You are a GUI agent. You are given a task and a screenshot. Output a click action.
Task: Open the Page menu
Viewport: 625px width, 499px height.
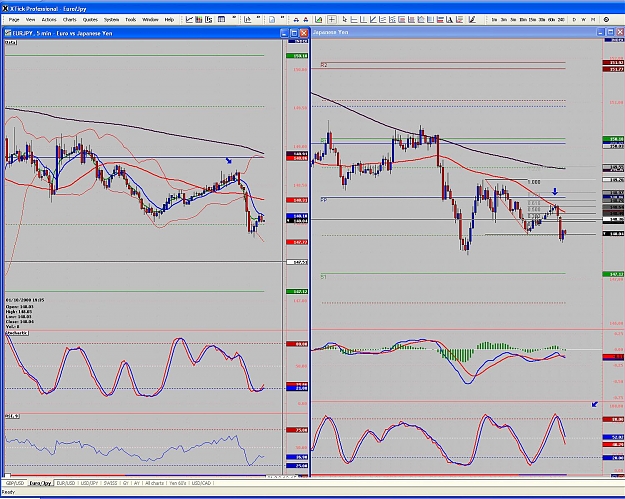tap(14, 20)
